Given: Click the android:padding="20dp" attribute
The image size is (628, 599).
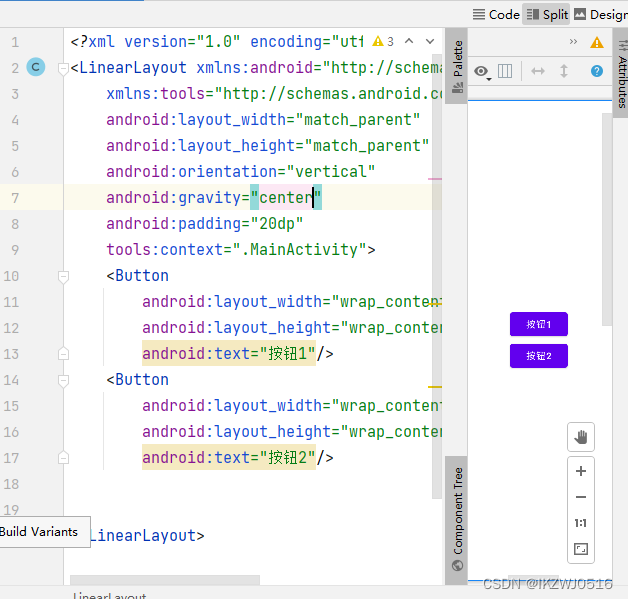Looking at the screenshot, I should click(x=205, y=224).
